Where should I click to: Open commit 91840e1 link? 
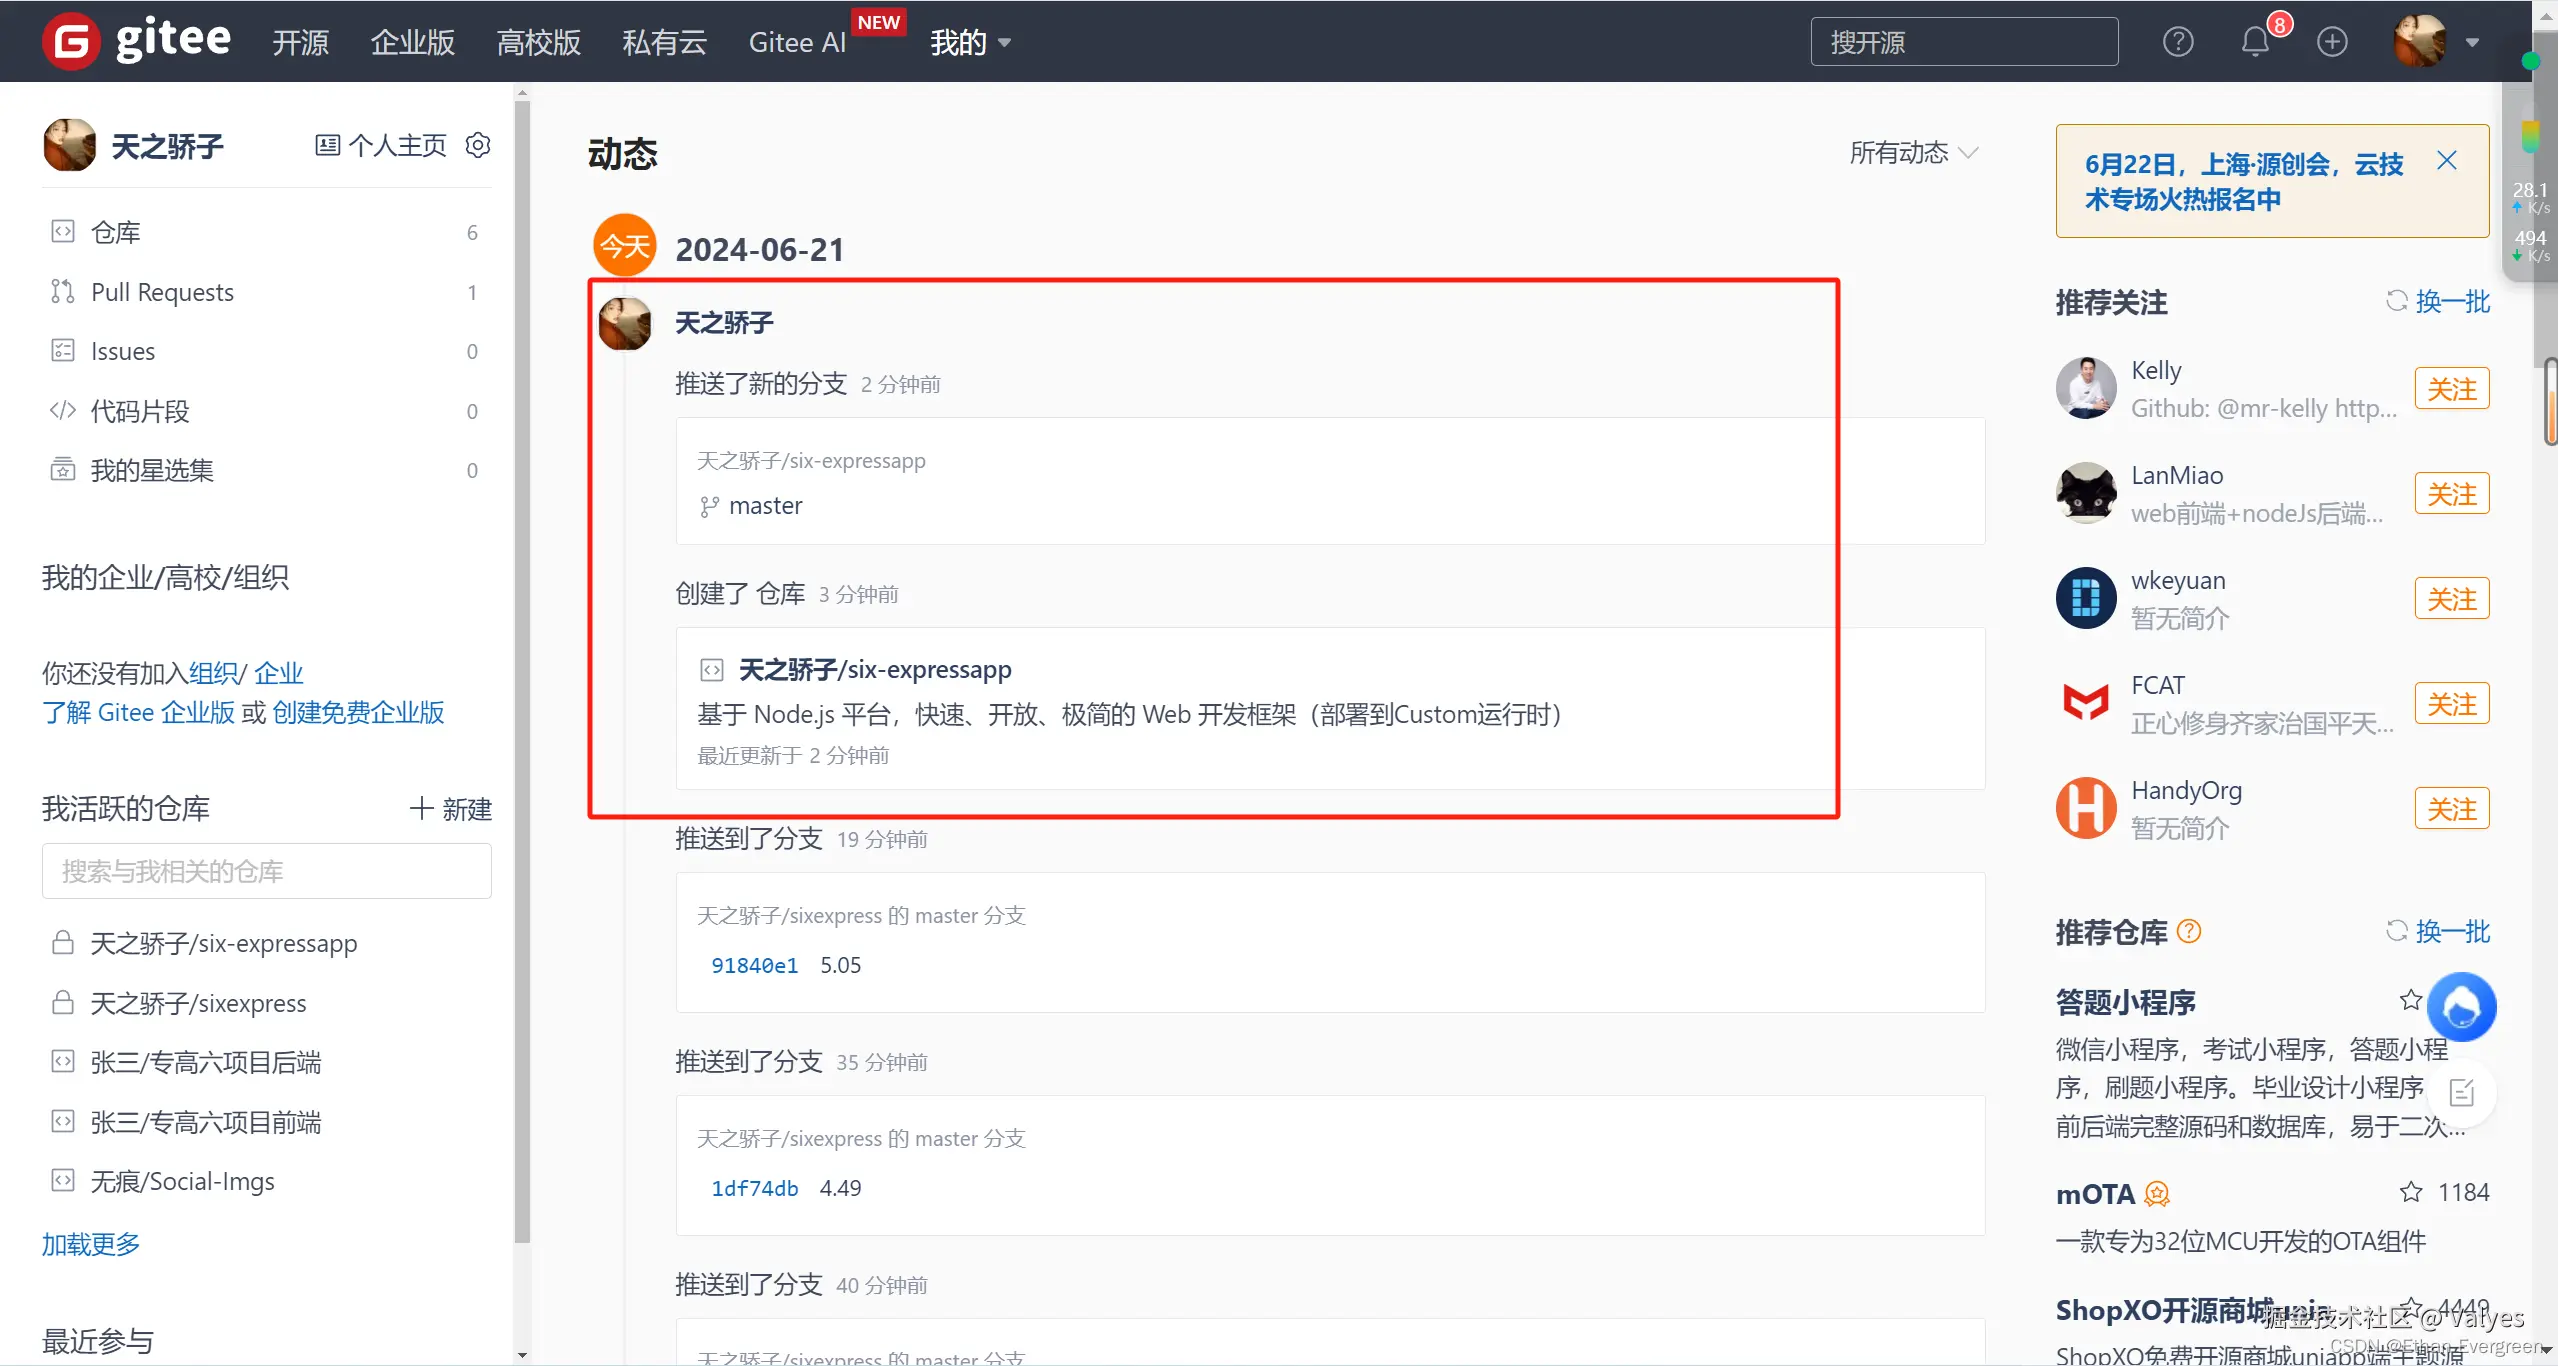[x=754, y=965]
